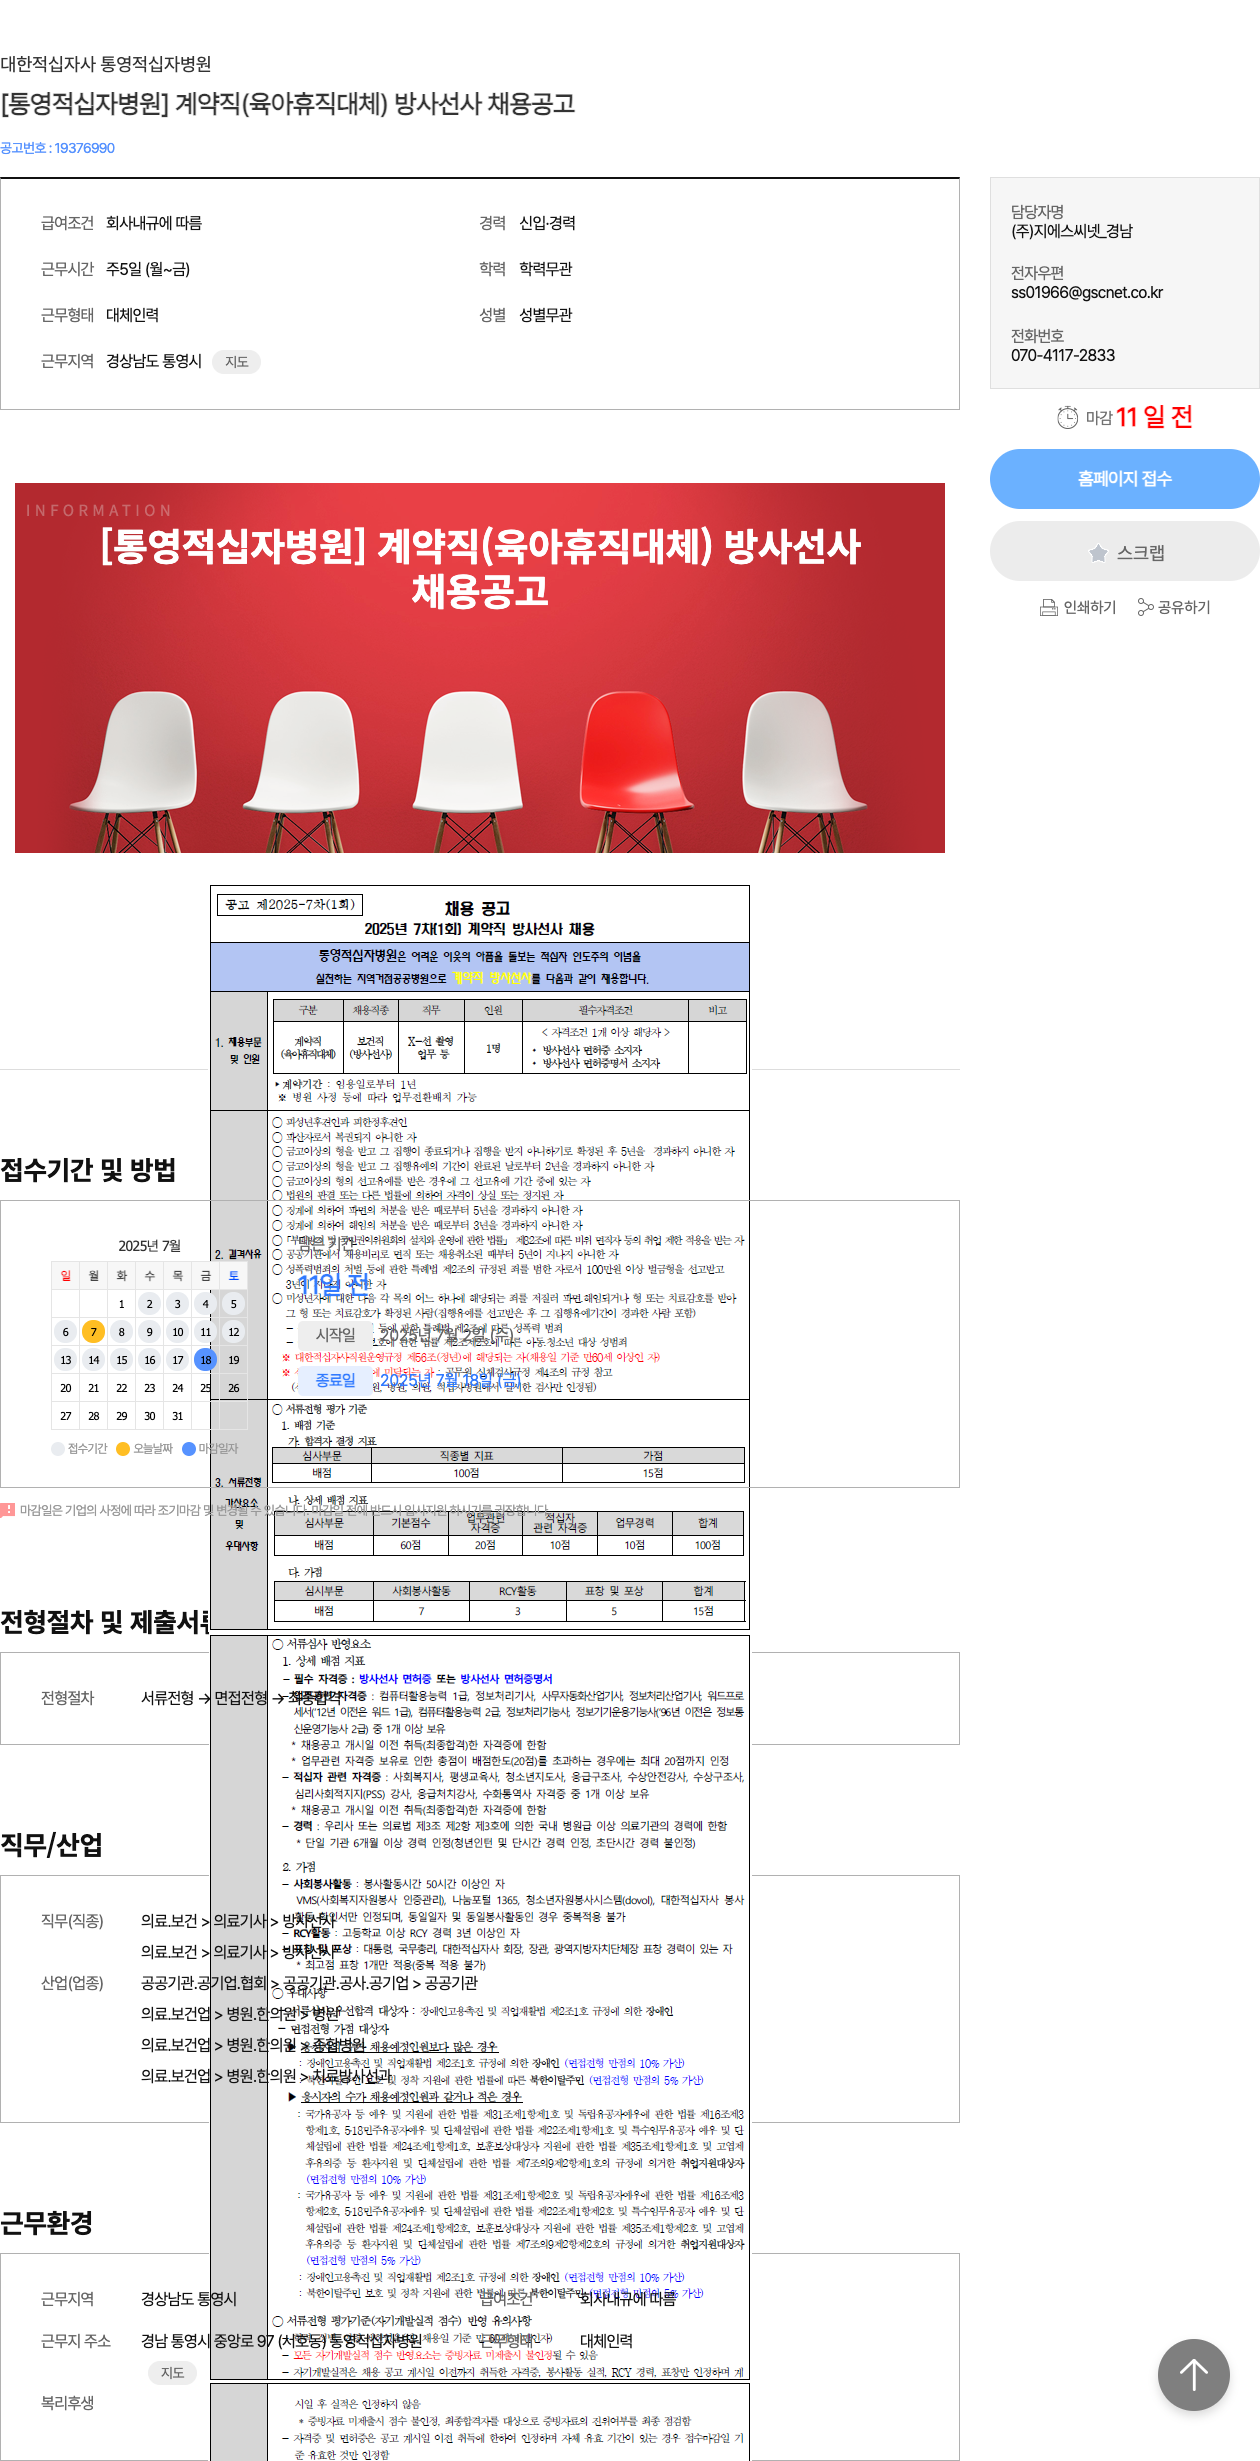The width and height of the screenshot is (1260, 2461).
Task: Click the warning icon beside 마감일은 notice
Action: coord(8,1510)
